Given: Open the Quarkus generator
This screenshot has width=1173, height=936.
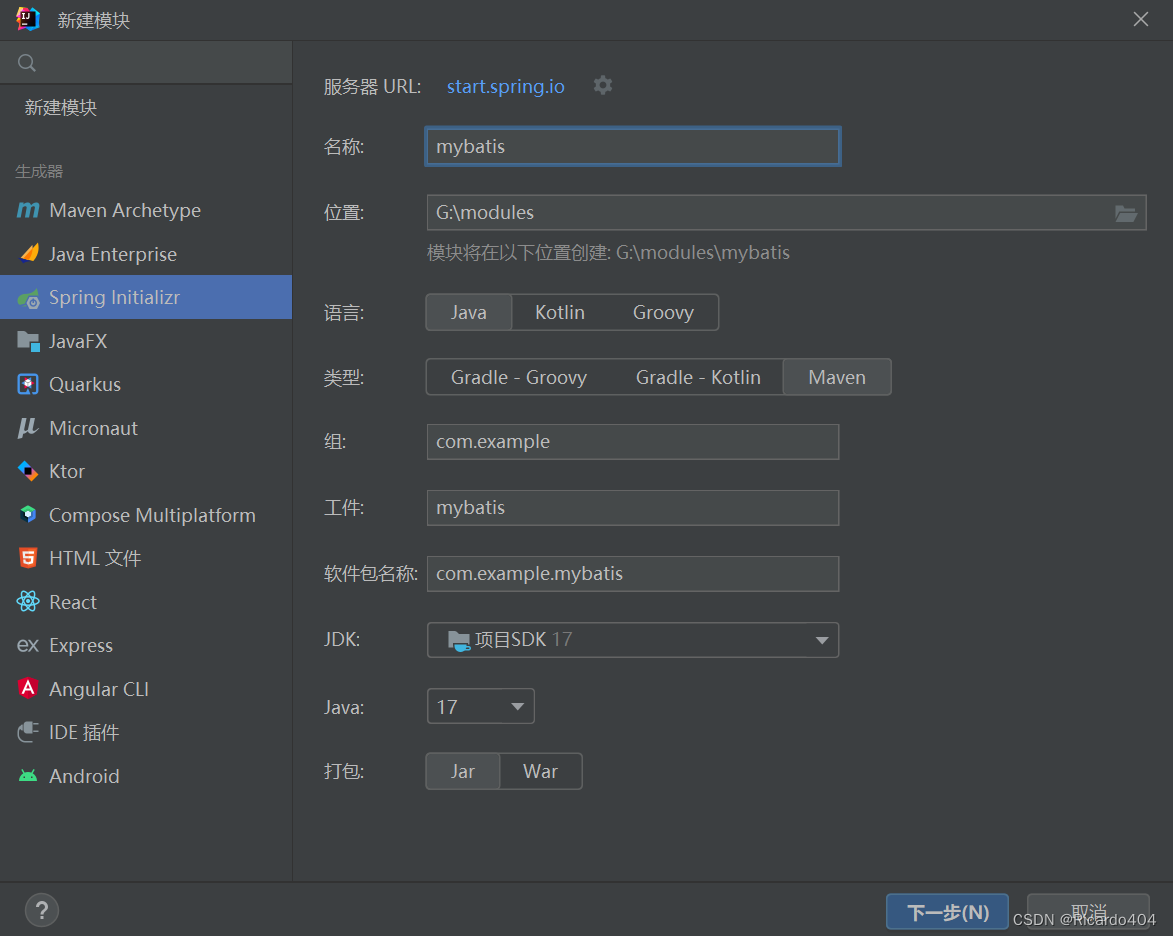Looking at the screenshot, I should pyautogui.click(x=29, y=384).
